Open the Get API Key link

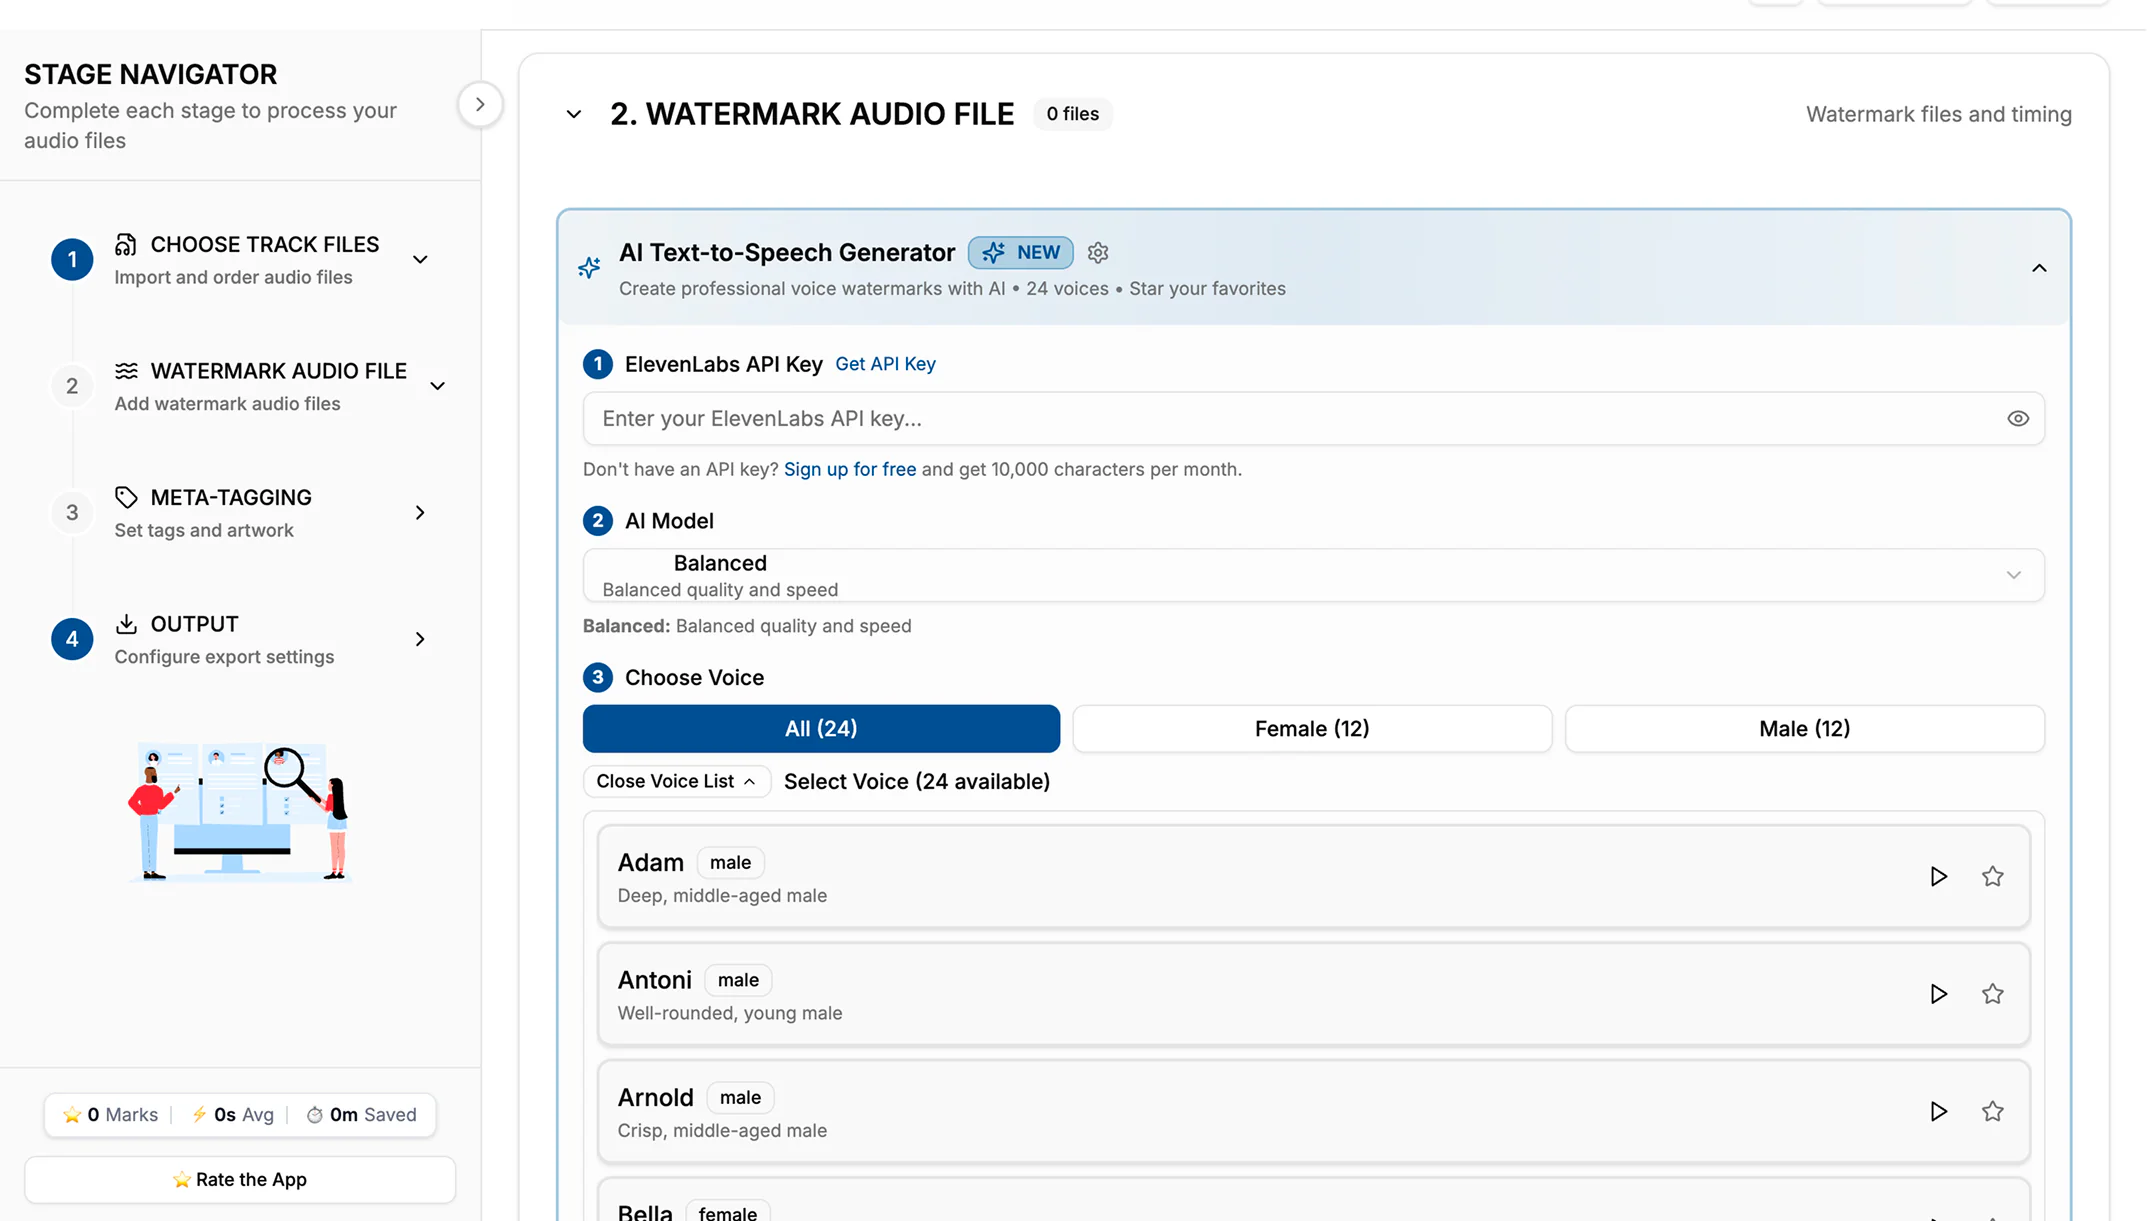(885, 364)
